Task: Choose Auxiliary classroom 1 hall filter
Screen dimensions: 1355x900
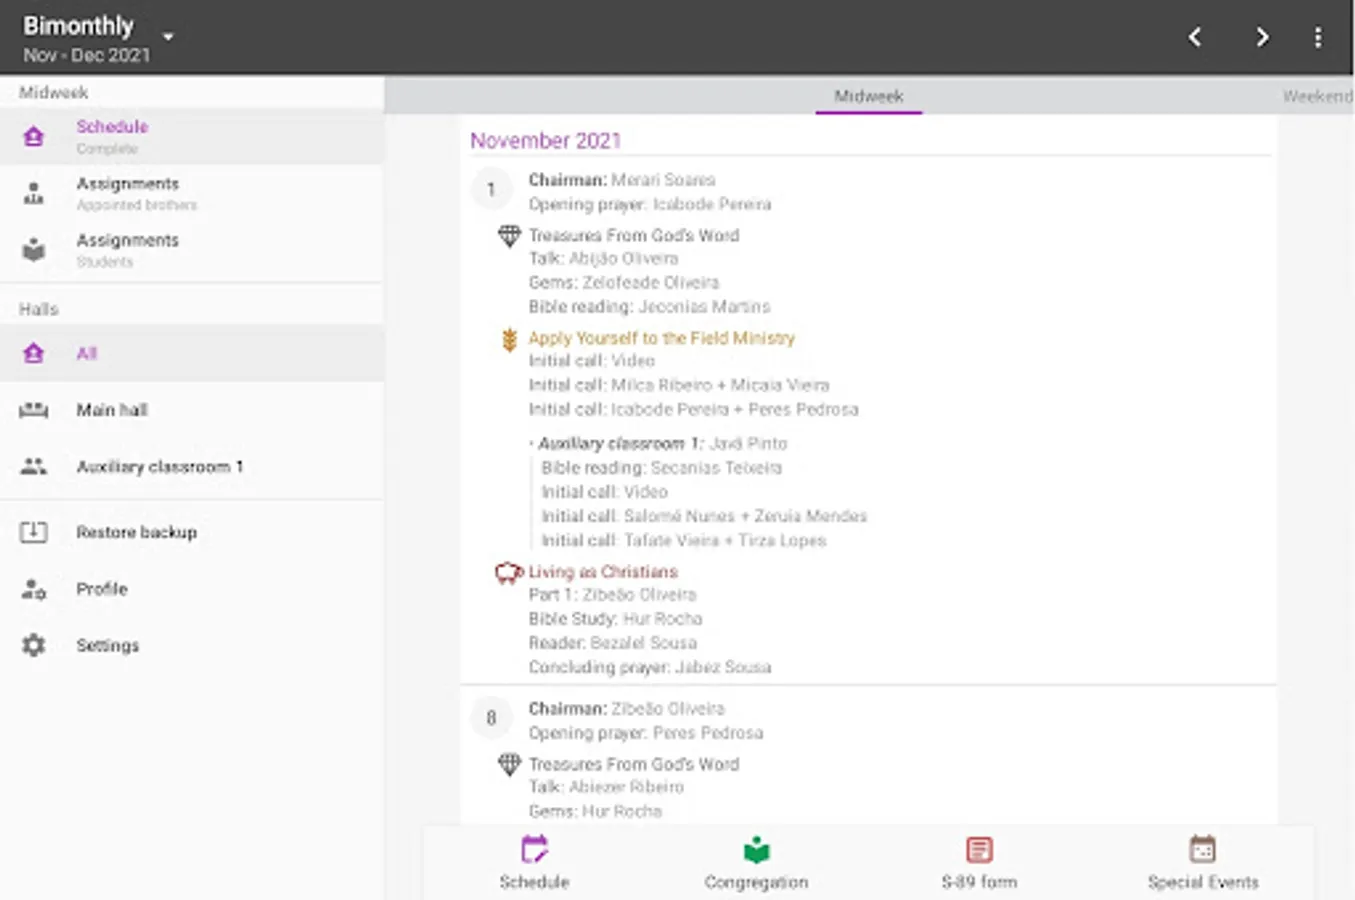Action: tap(192, 466)
